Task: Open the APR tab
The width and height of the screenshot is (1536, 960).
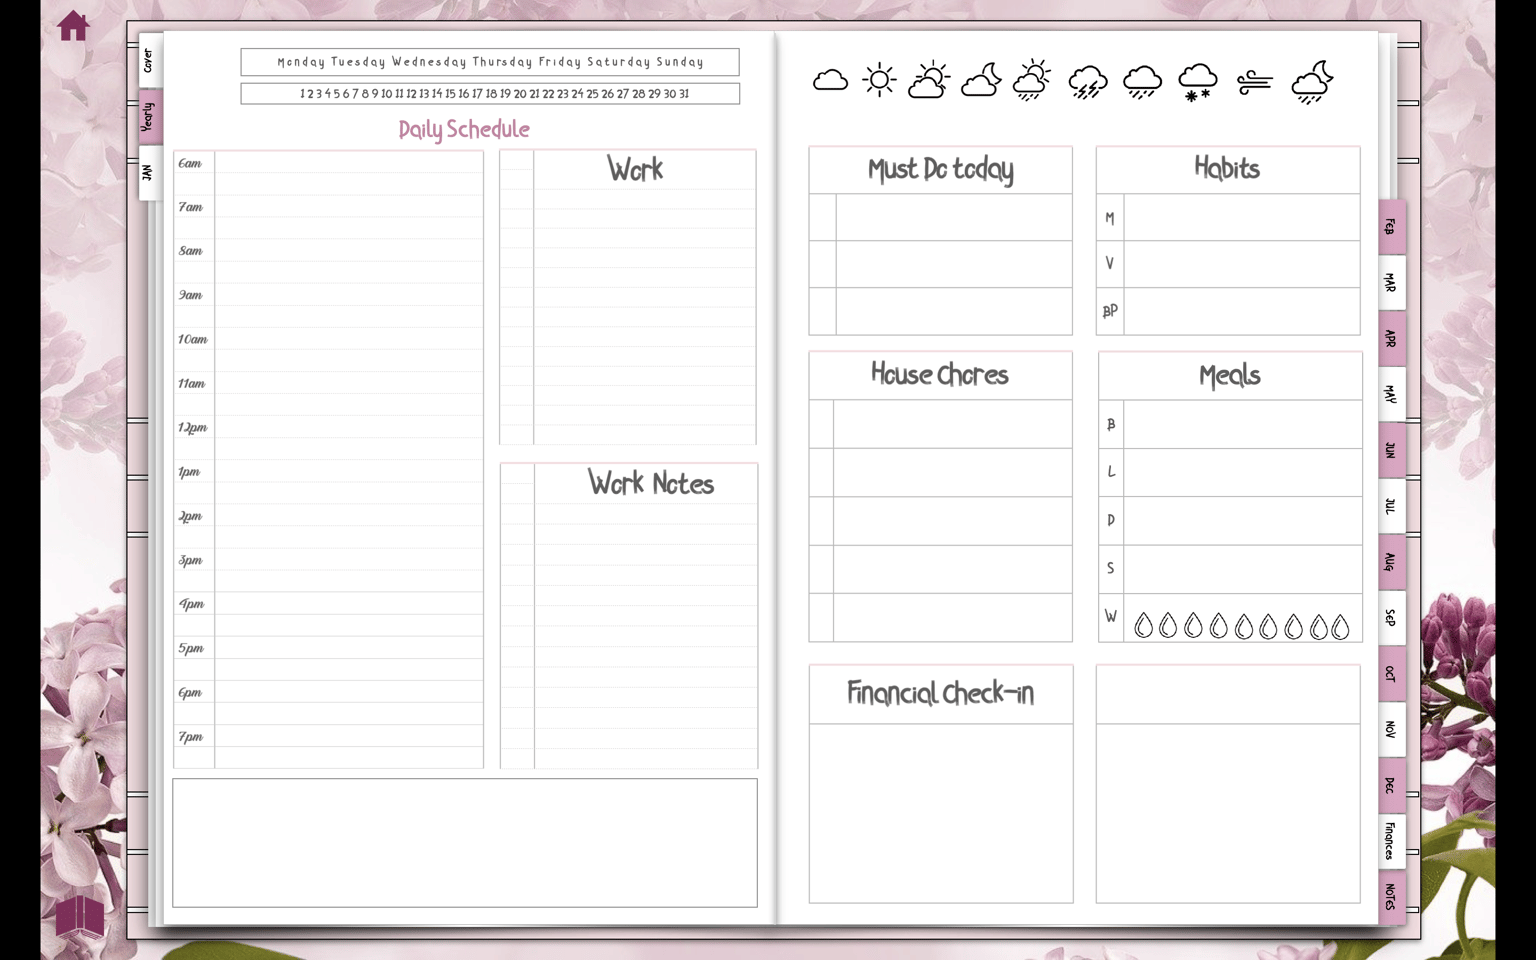Action: [1391, 339]
